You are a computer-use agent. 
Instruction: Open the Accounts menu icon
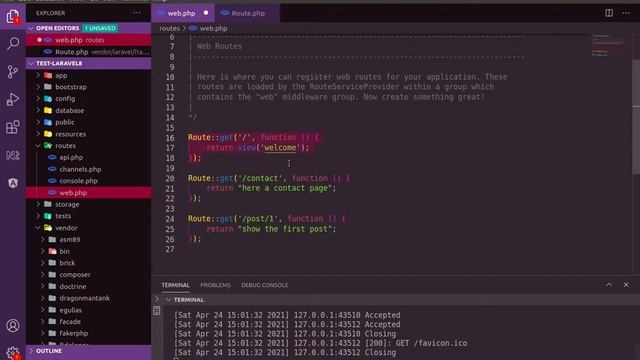pyautogui.click(x=13, y=325)
